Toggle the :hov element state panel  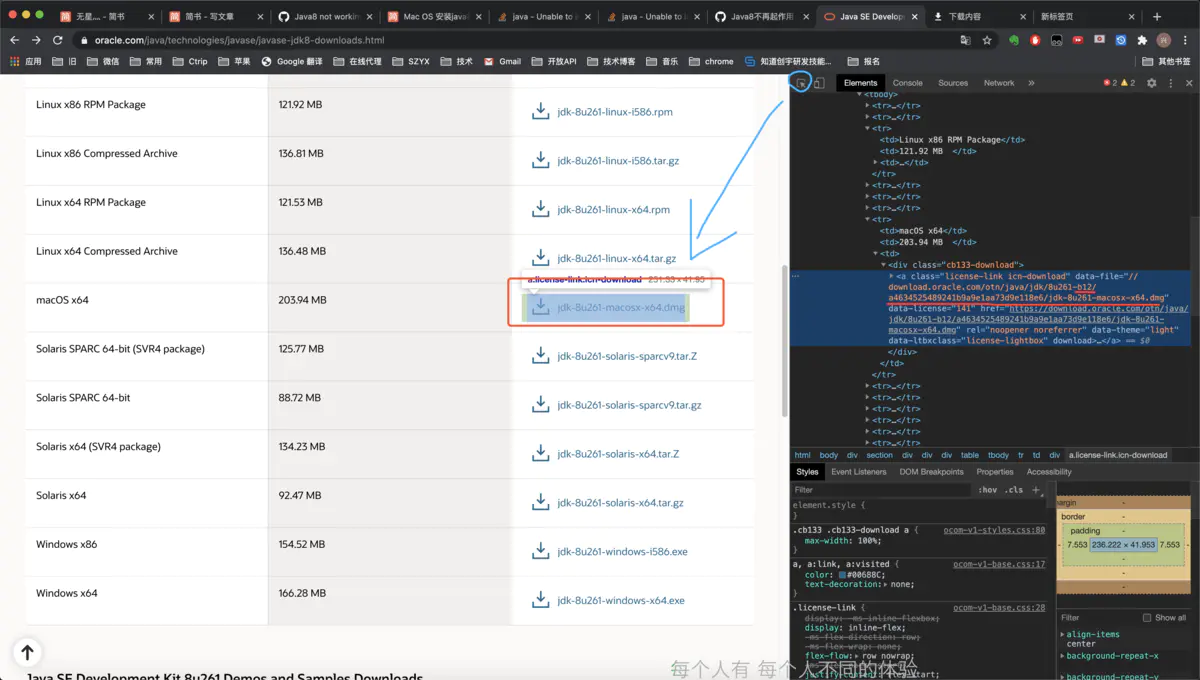[989, 490]
